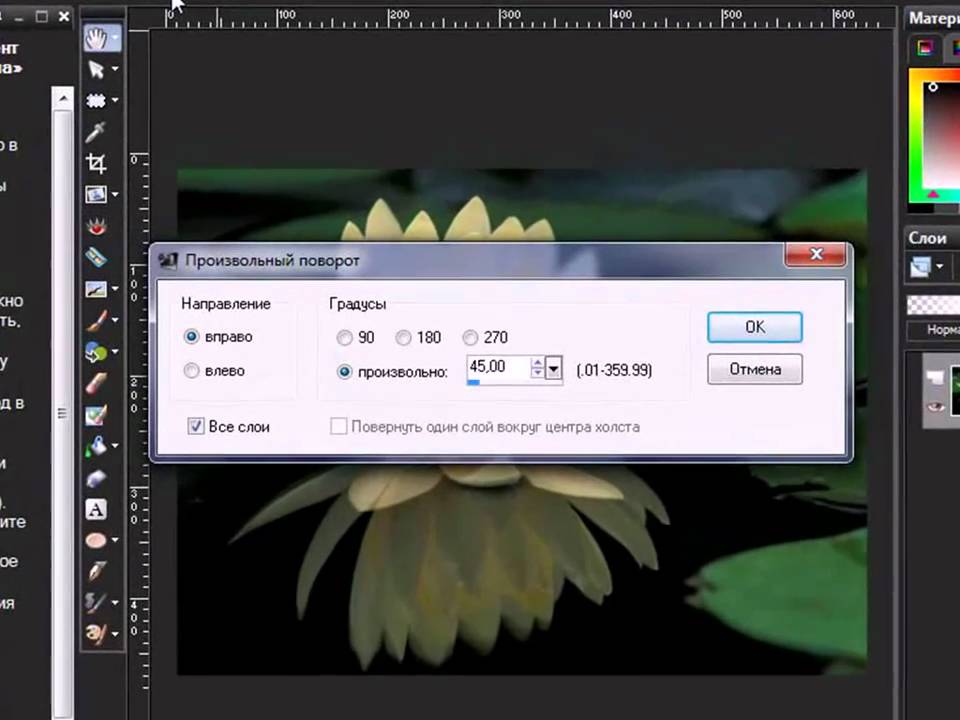
Task: Open the Норма blend mode dropdown
Action: tap(934, 330)
